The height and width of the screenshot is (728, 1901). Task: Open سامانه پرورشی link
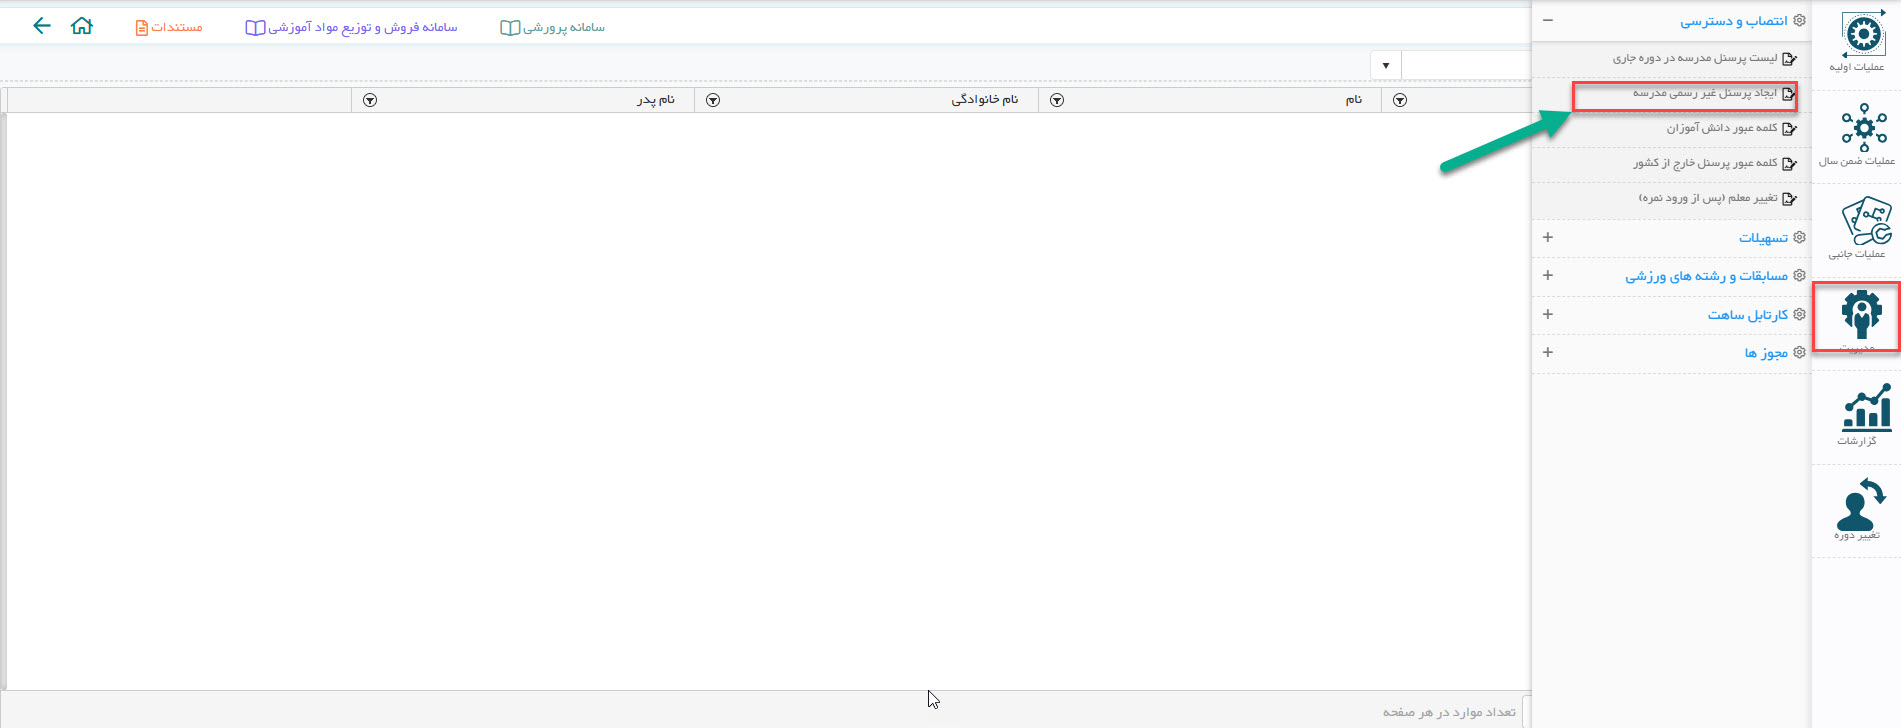(x=553, y=27)
